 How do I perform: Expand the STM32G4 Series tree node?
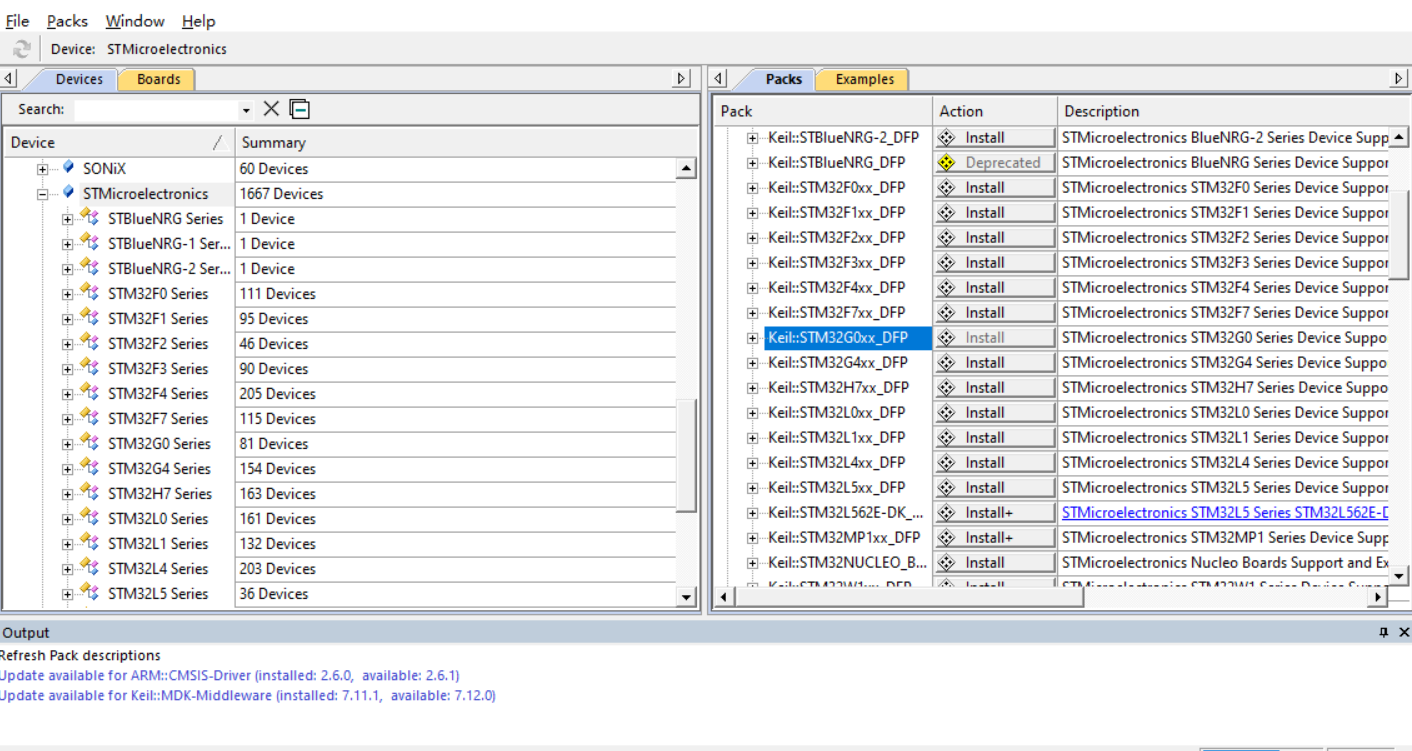67,469
